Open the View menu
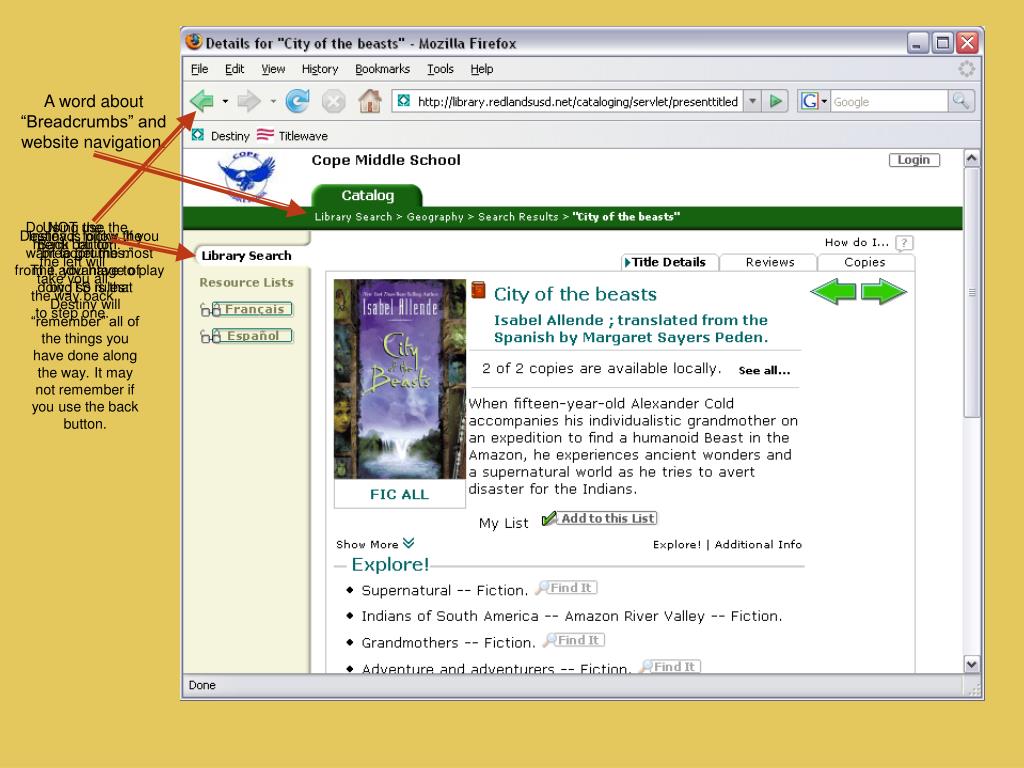The image size is (1024, 768). [x=273, y=69]
